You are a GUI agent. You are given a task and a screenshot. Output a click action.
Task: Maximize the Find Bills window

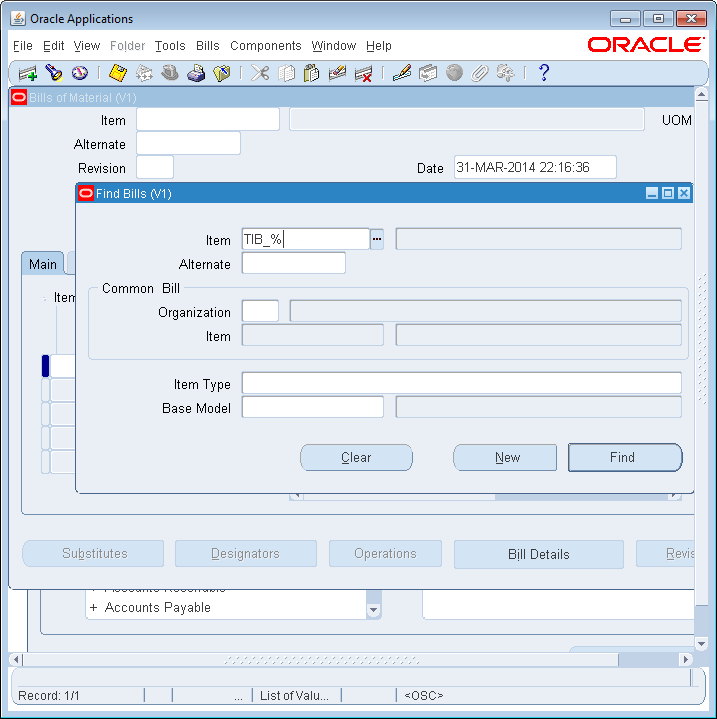click(668, 193)
